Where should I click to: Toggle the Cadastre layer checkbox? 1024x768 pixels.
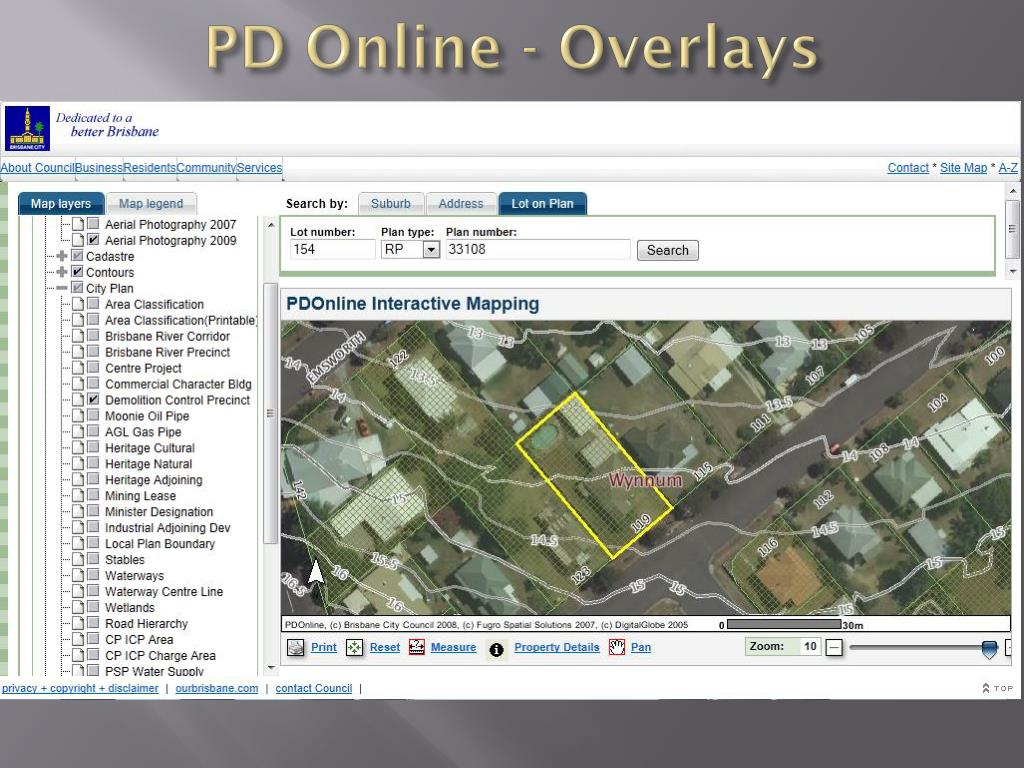[x=77, y=256]
